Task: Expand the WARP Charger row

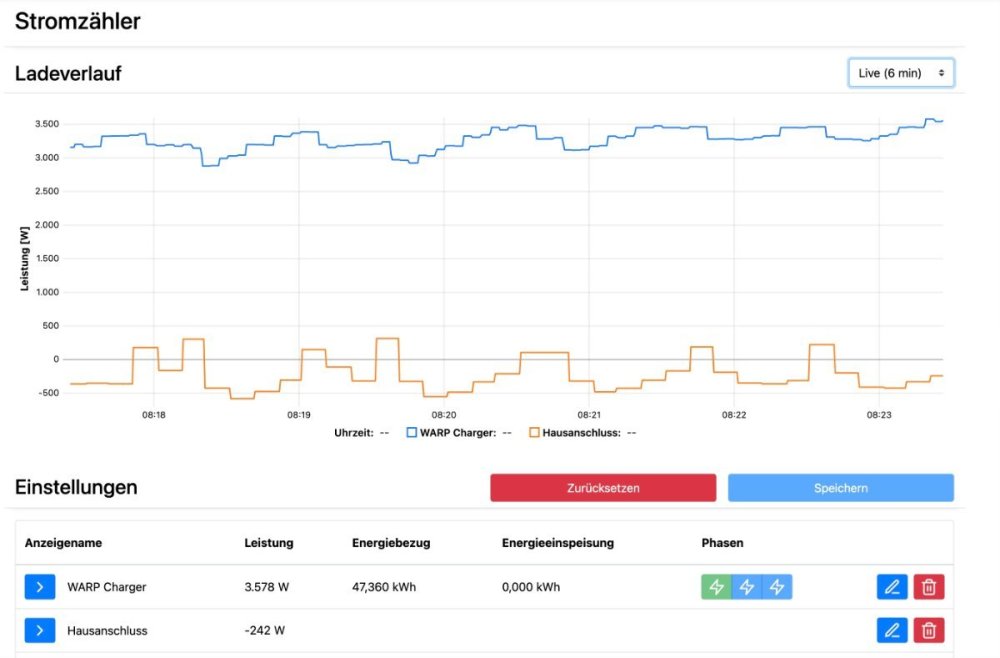Action: tap(39, 587)
